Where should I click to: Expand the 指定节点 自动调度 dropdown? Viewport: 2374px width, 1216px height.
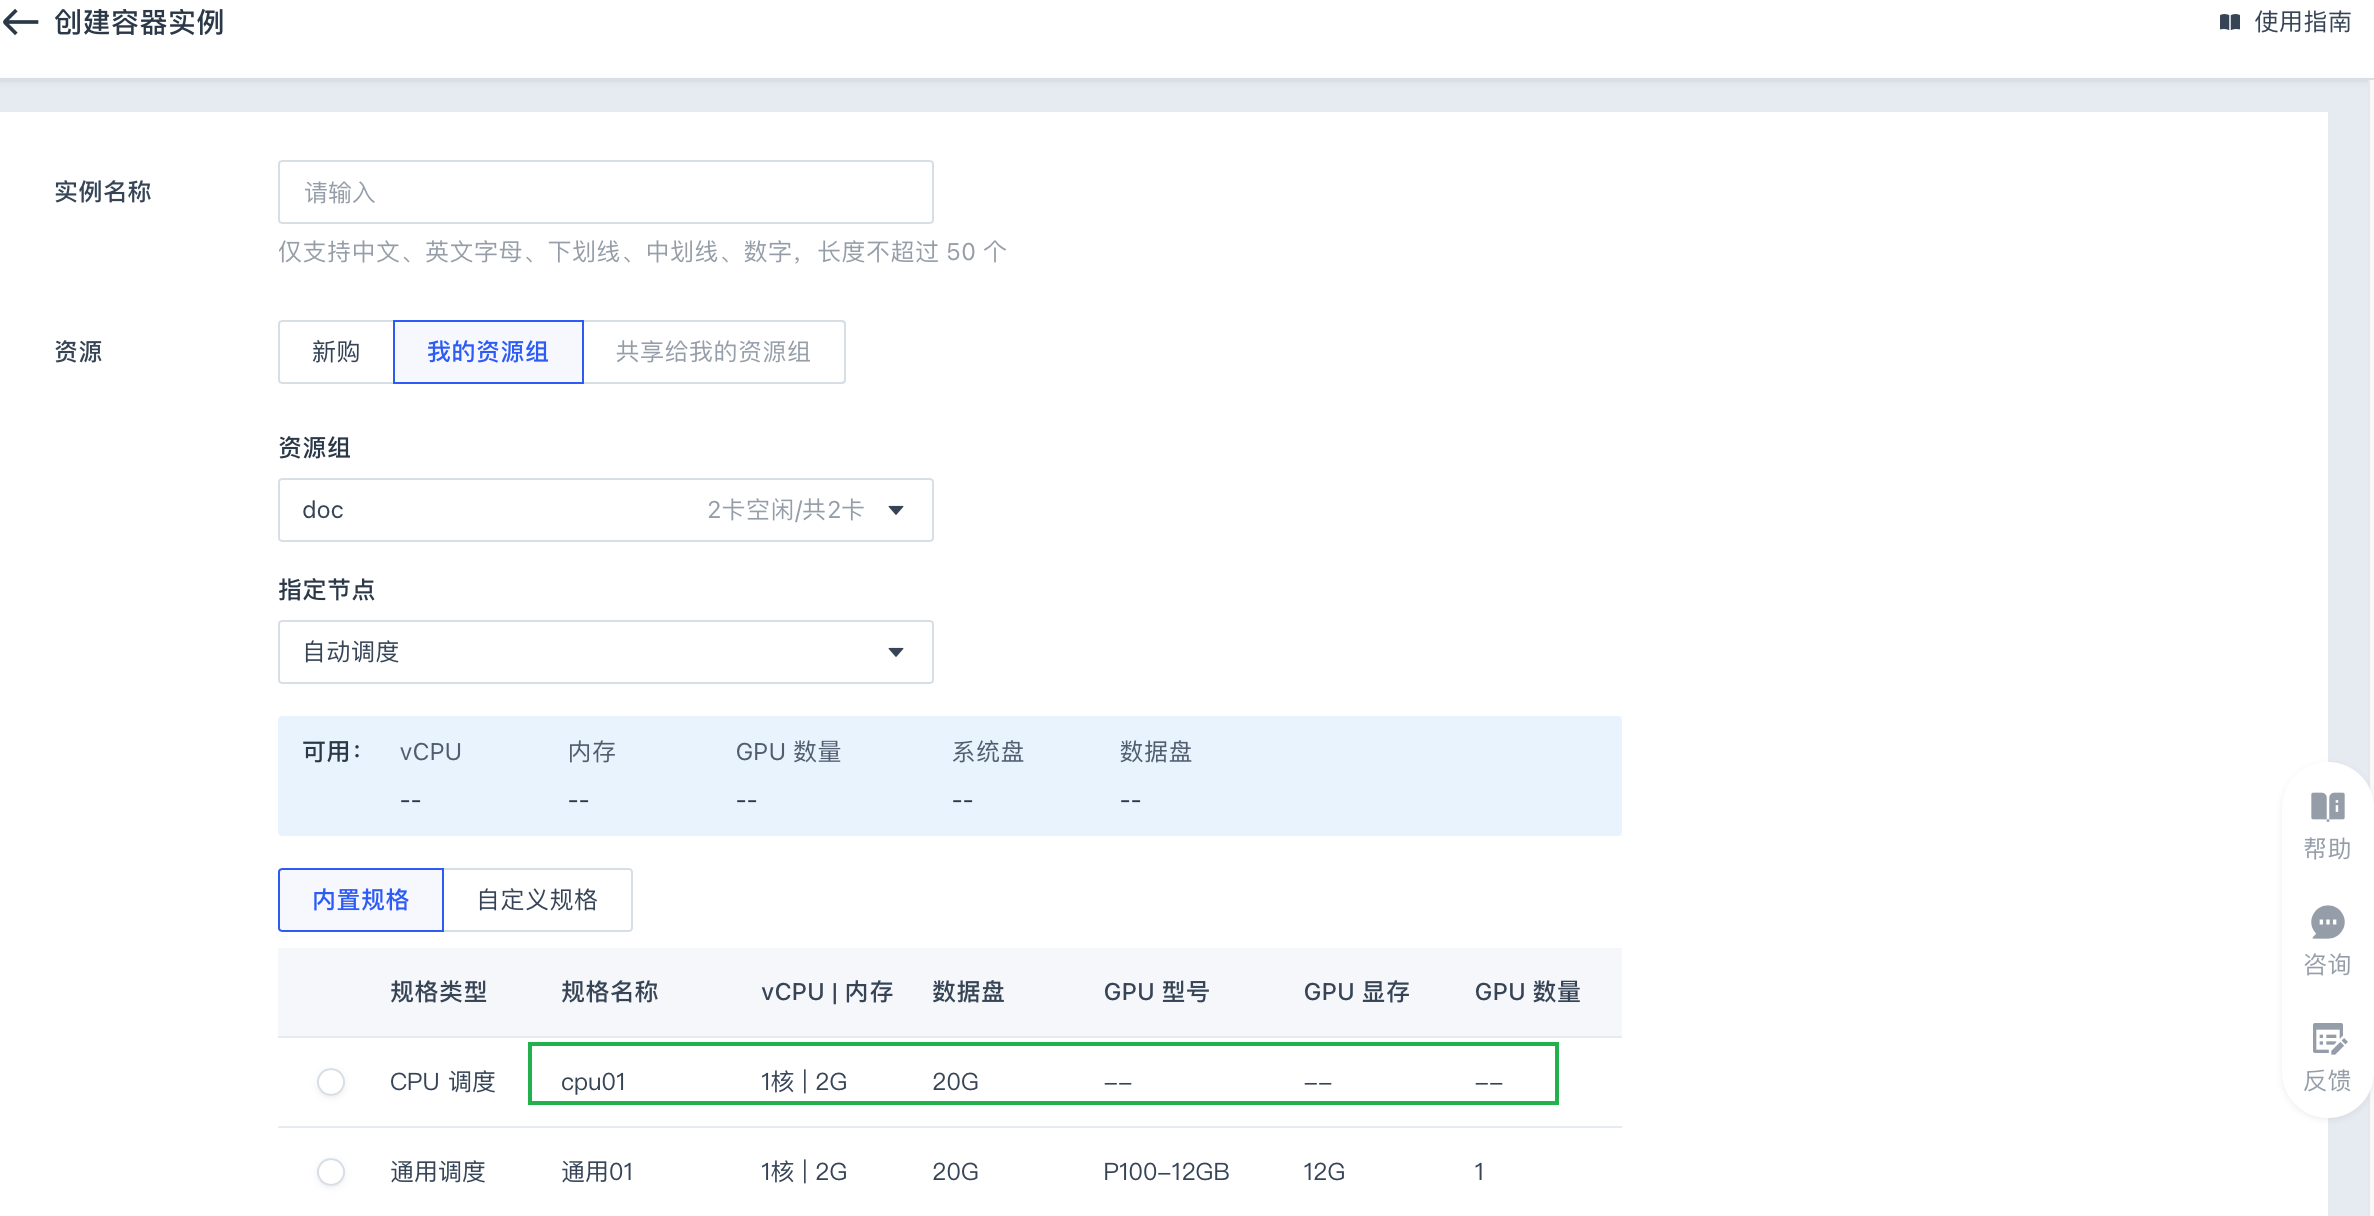point(606,652)
